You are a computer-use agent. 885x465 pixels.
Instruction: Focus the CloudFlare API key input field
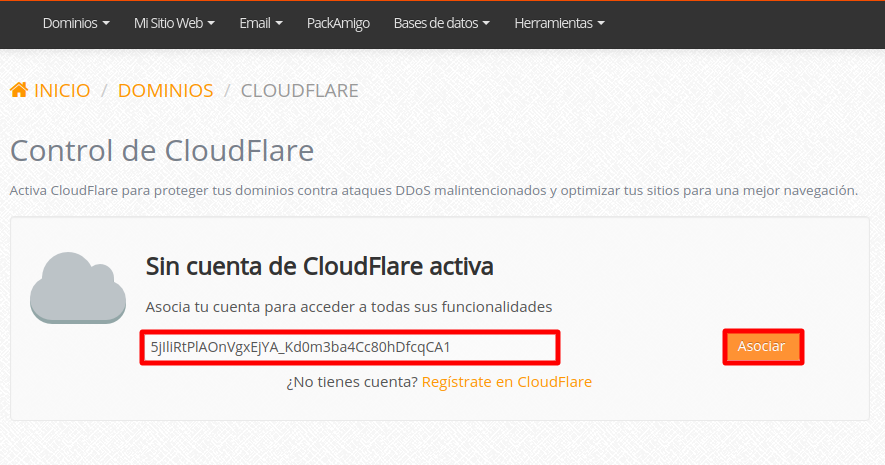tap(349, 347)
